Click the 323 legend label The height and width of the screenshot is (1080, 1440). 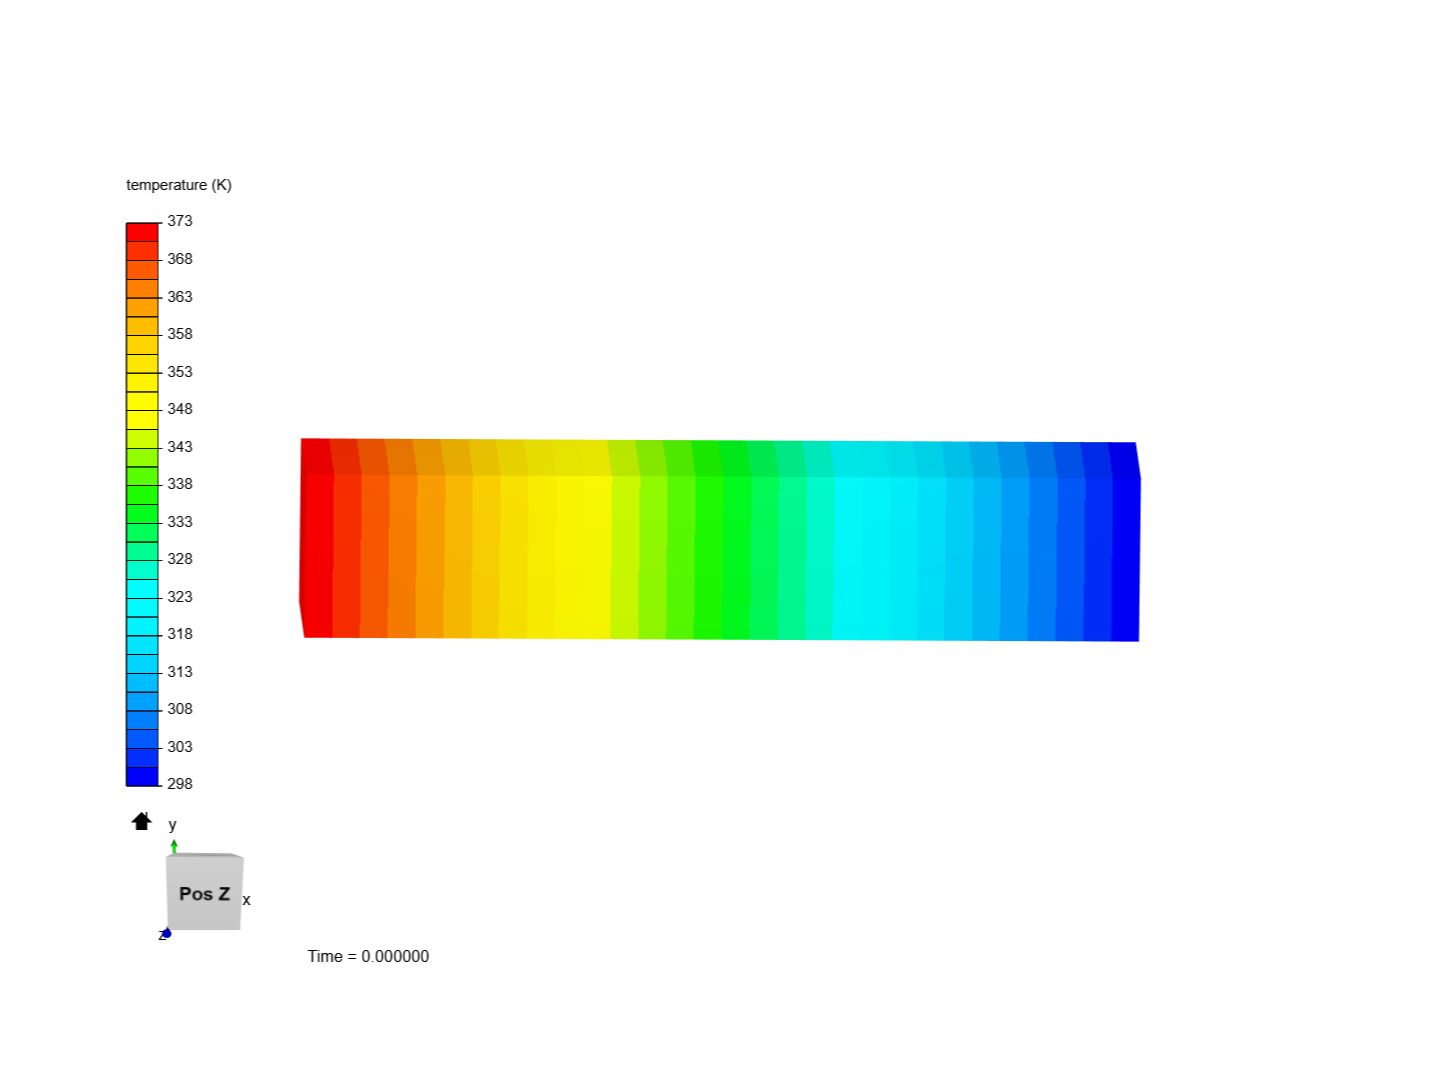180,597
